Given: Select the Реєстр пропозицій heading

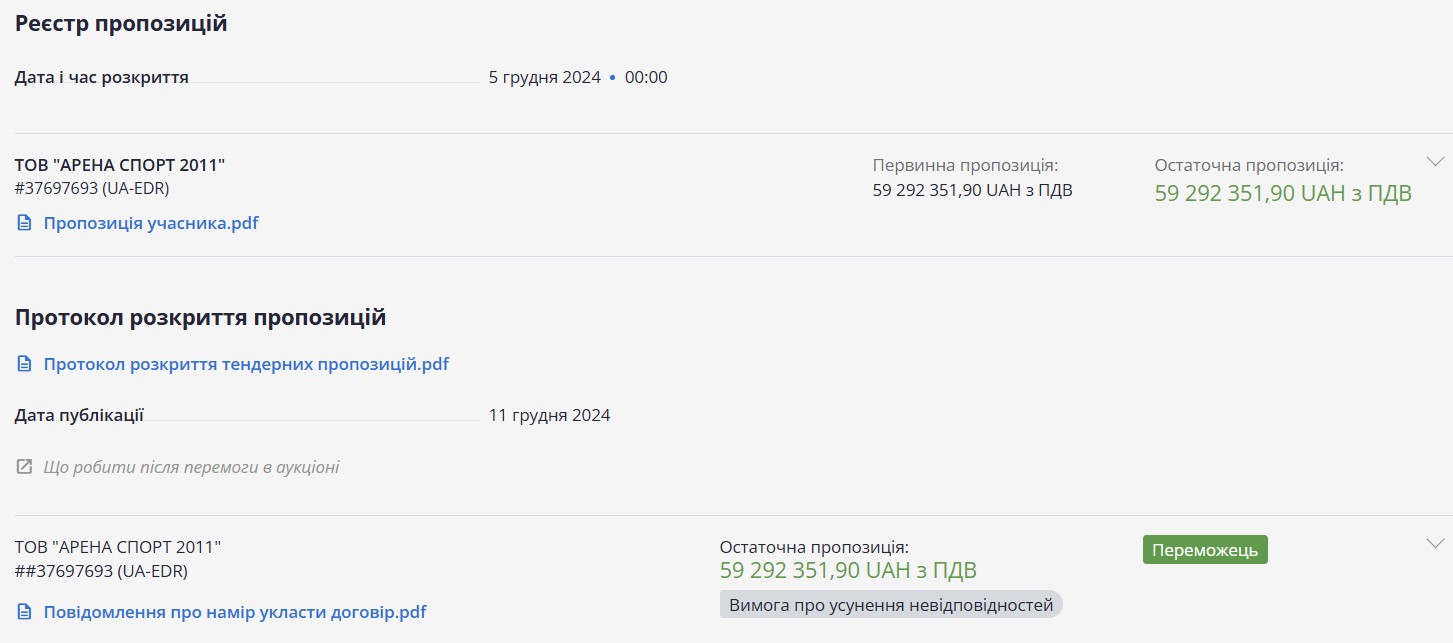Looking at the screenshot, I should (121, 23).
